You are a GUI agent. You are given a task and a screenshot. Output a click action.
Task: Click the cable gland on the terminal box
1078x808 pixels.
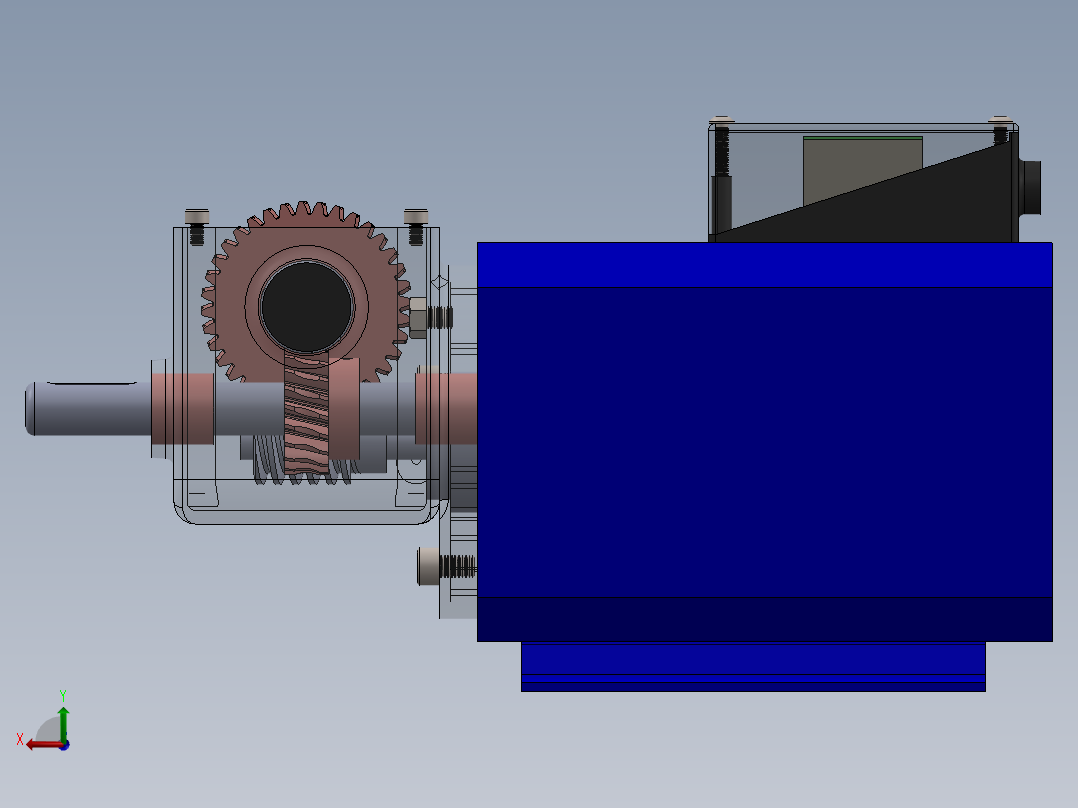click(x=1030, y=188)
